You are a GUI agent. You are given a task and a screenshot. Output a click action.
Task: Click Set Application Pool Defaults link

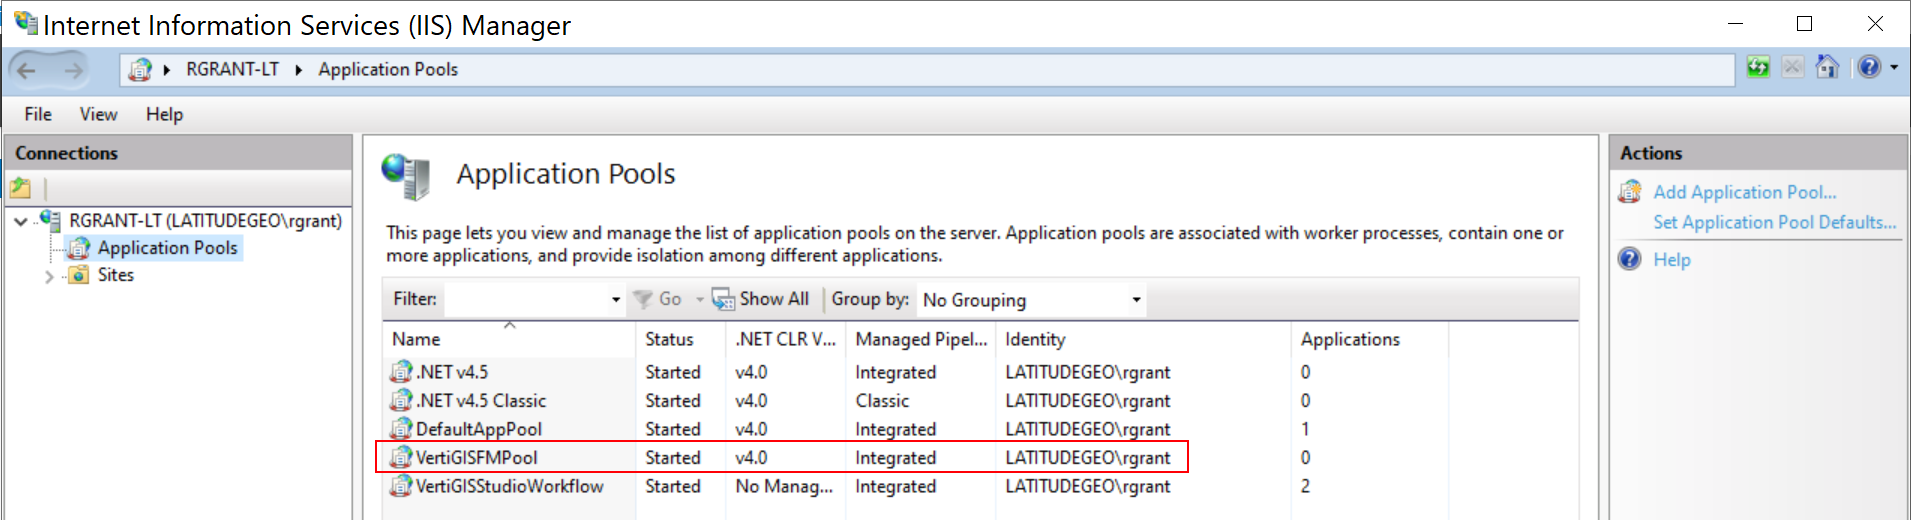pyautogui.click(x=1774, y=222)
